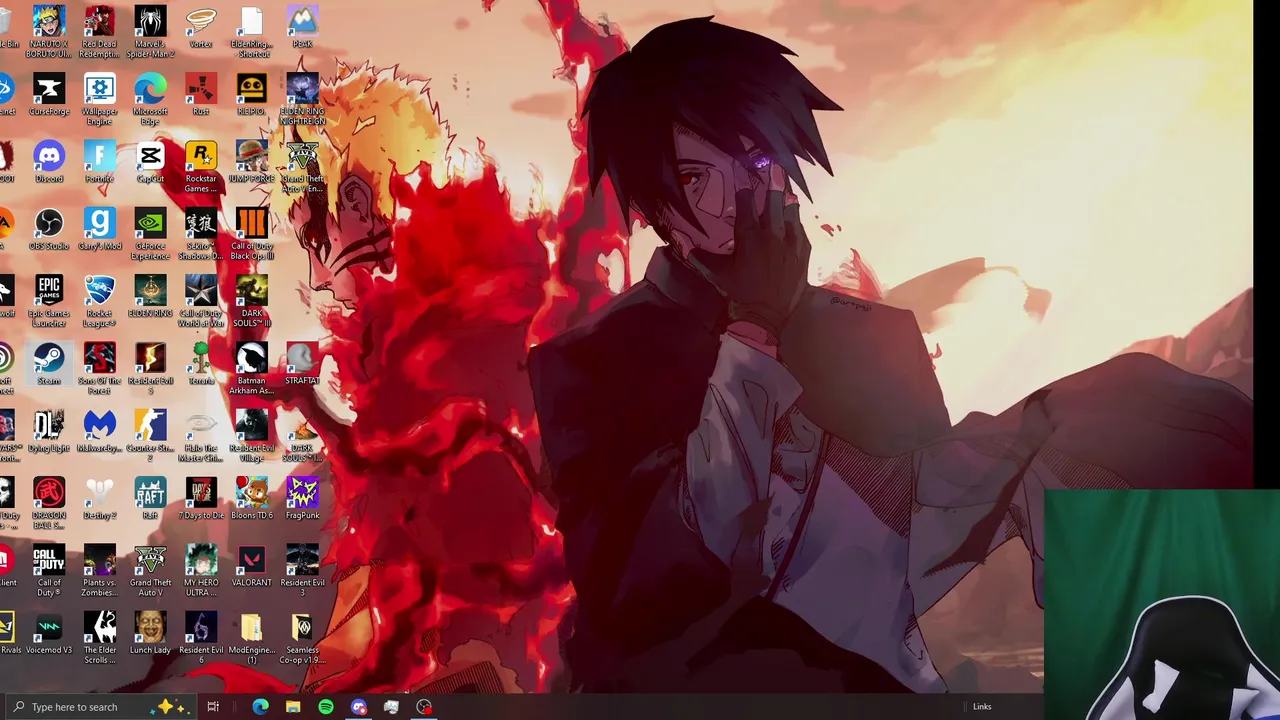This screenshot has width=1280, height=720.
Task: Click the DRAGON BALL shortcut
Action: coord(49,503)
